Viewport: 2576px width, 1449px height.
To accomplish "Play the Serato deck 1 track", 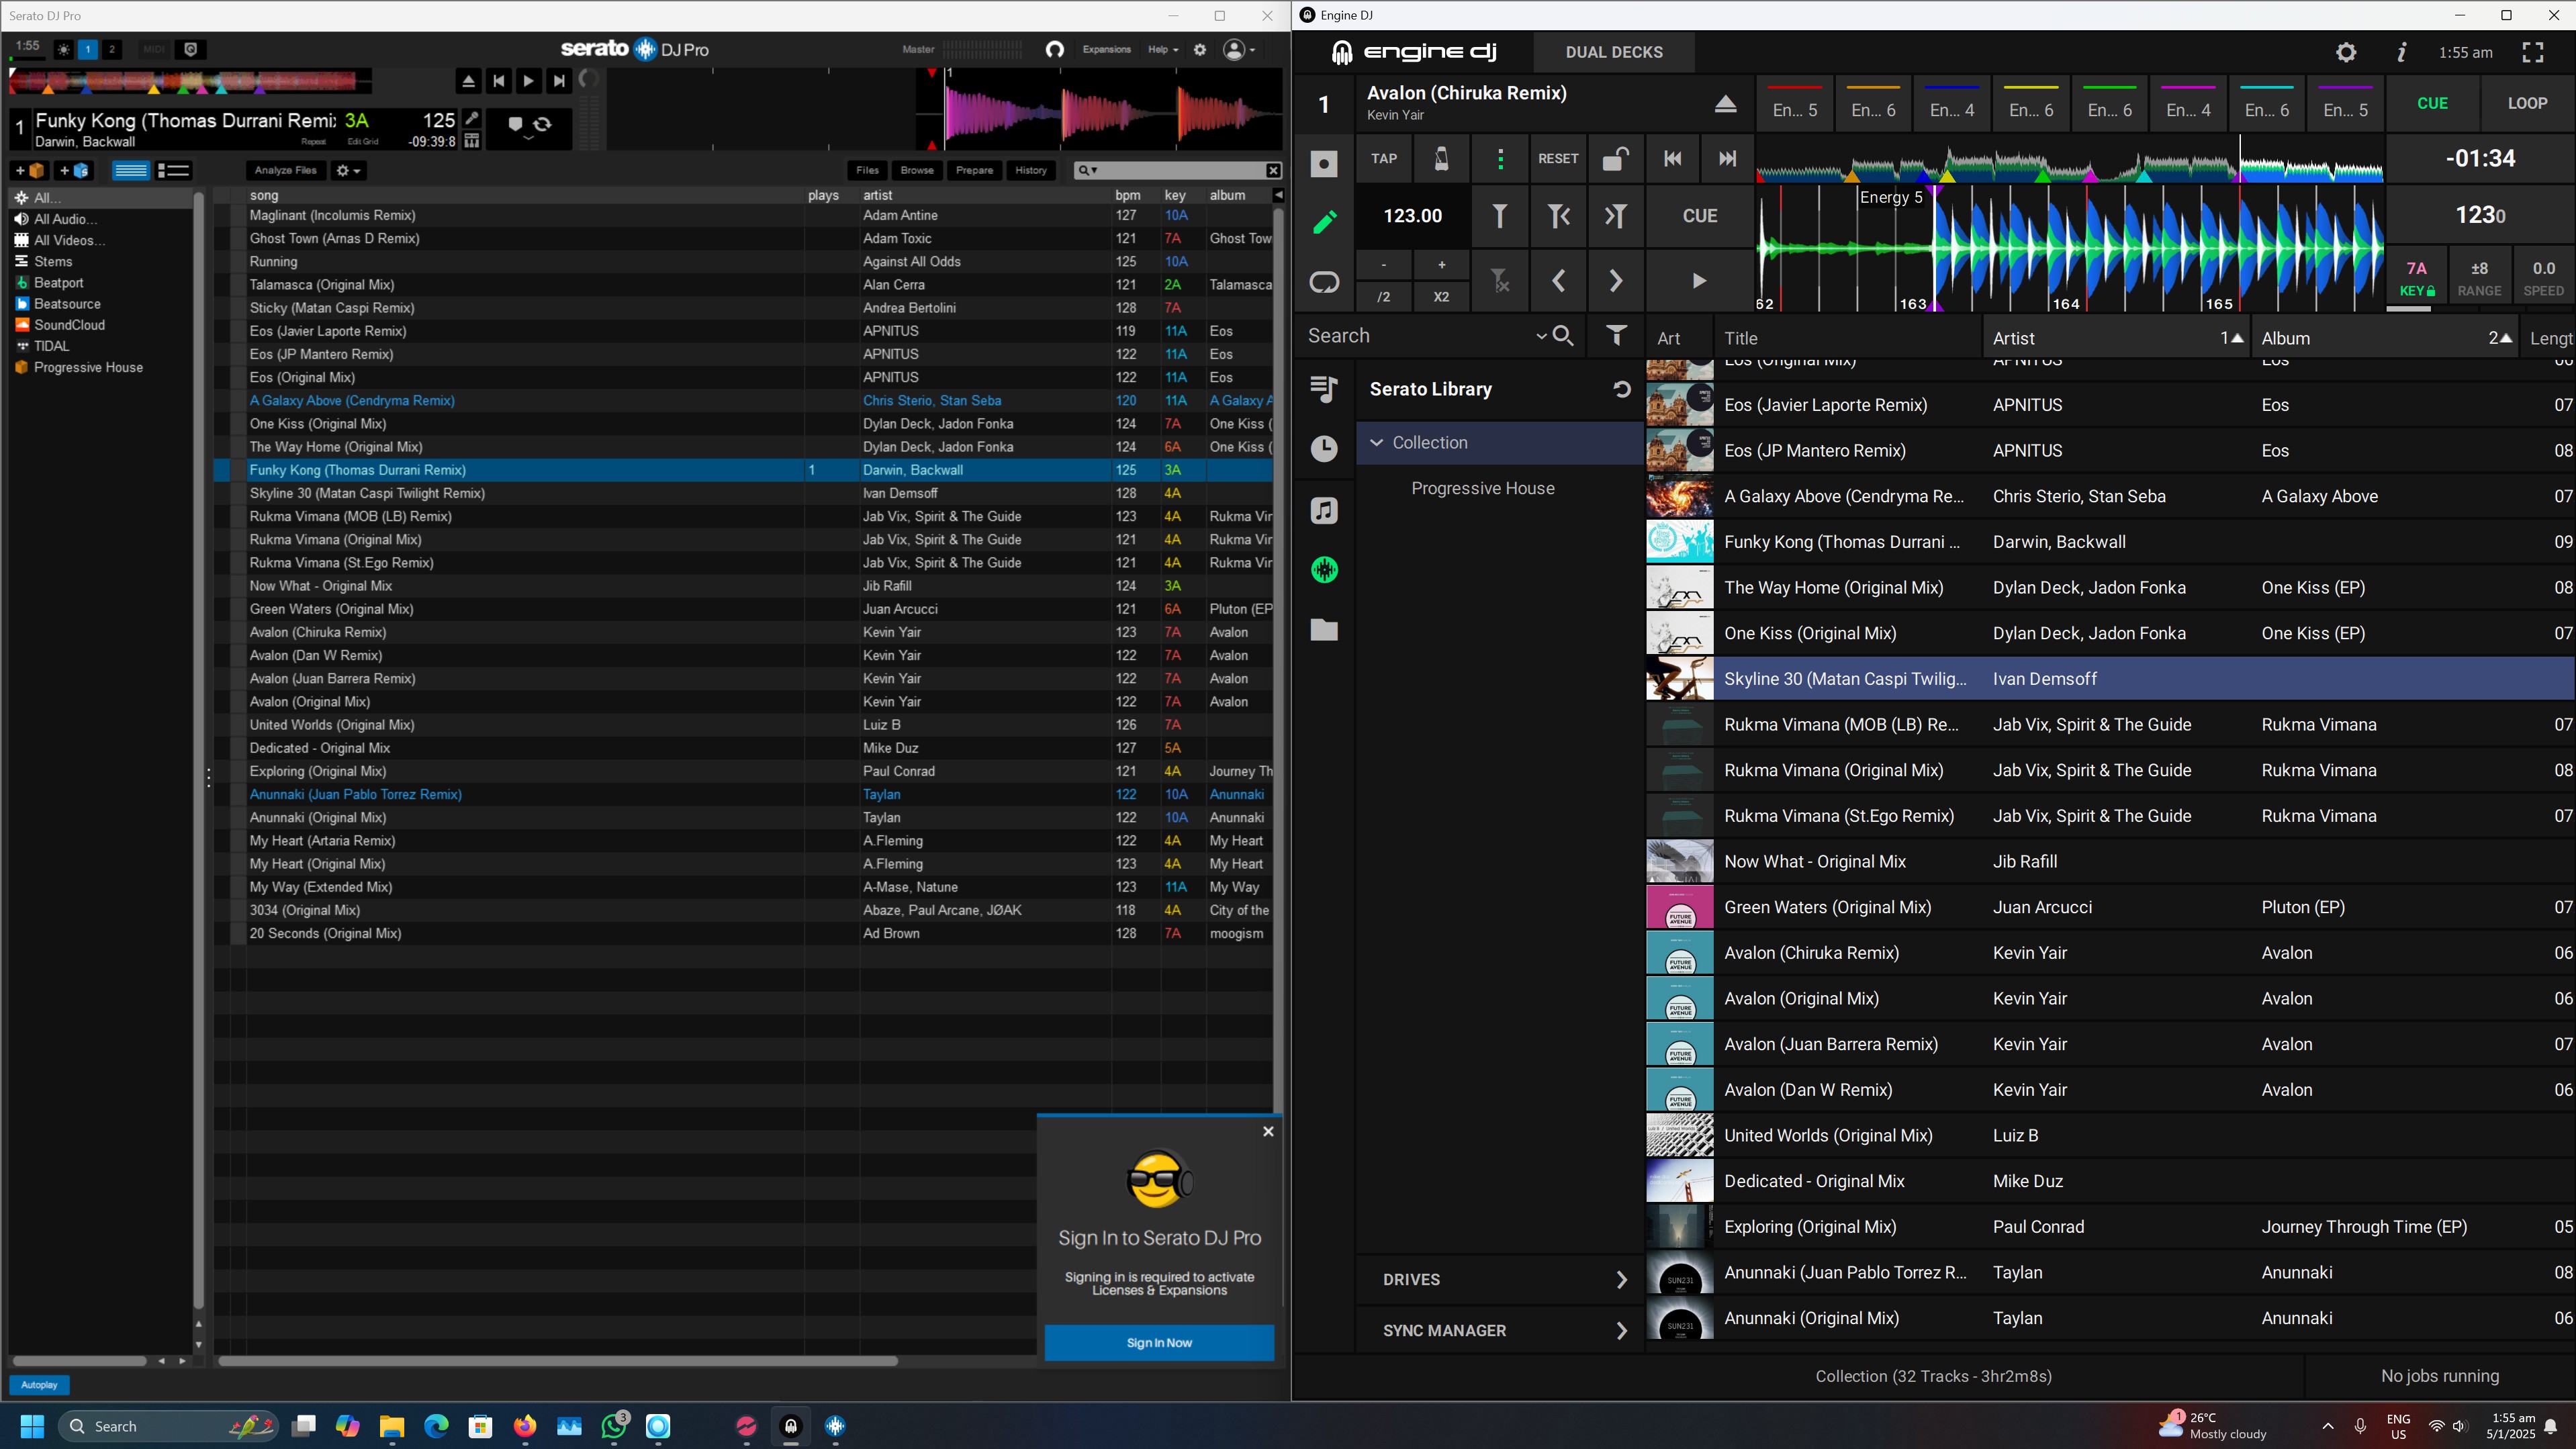I will point(528,81).
